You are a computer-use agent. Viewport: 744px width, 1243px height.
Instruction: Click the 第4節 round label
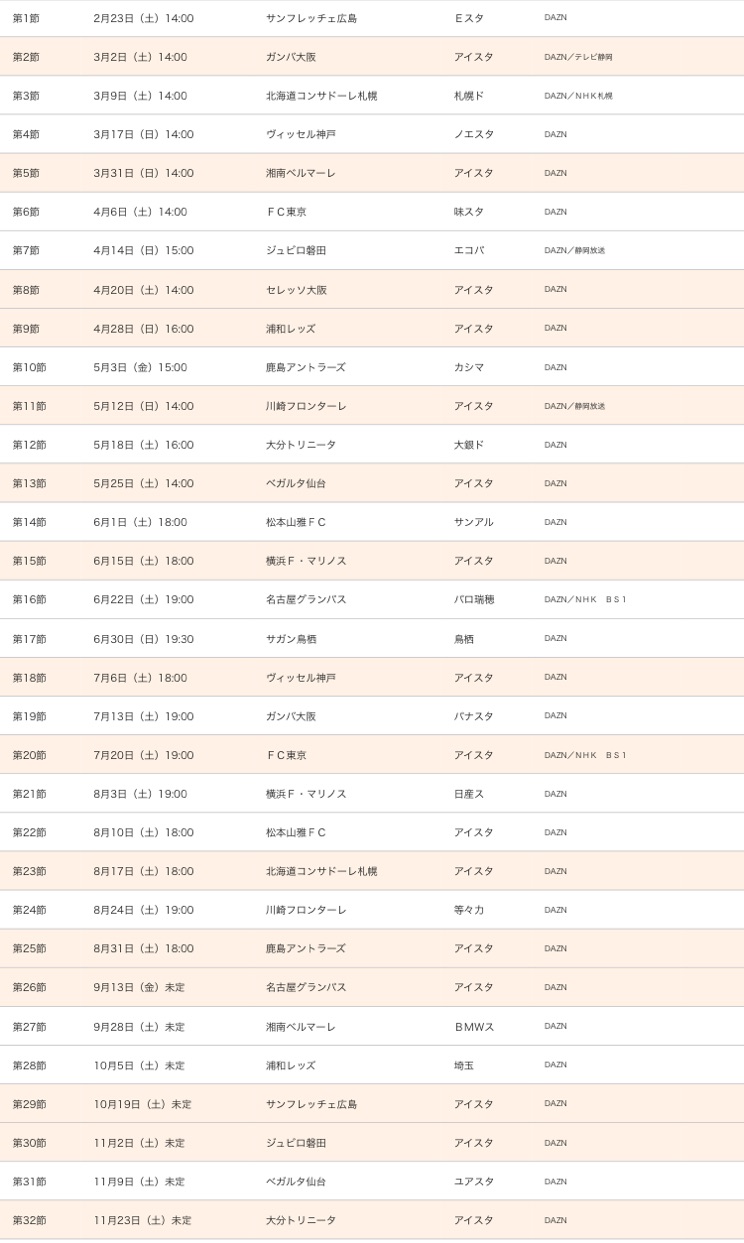click(x=26, y=134)
